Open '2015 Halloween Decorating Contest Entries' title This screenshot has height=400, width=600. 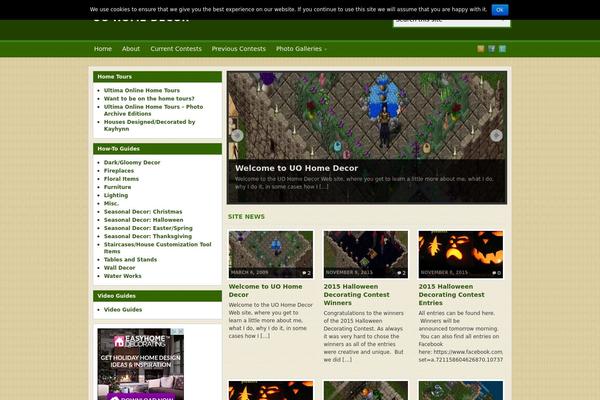click(x=452, y=295)
